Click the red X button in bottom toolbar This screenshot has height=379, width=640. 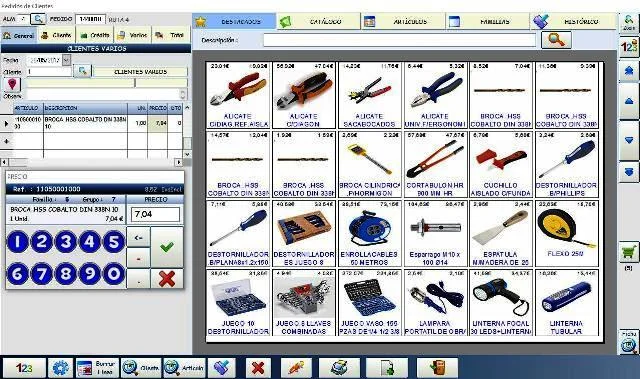258,368
